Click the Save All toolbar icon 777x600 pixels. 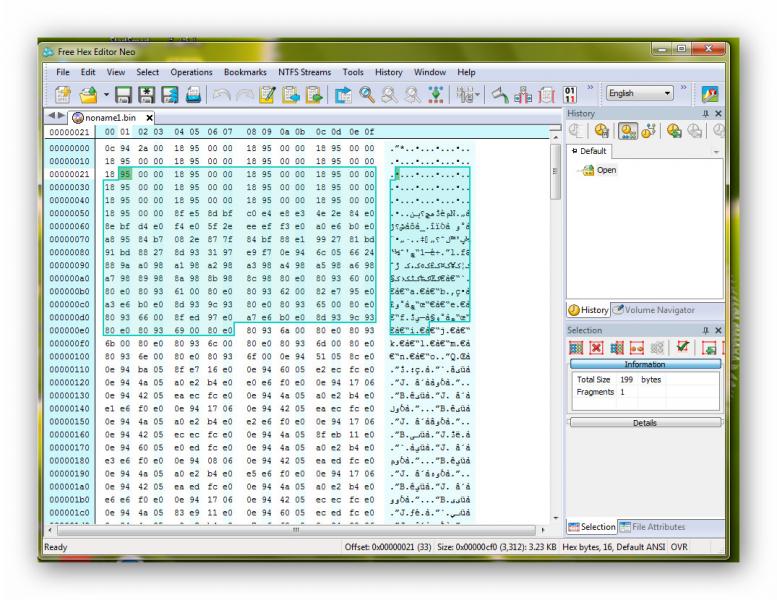click(169, 94)
